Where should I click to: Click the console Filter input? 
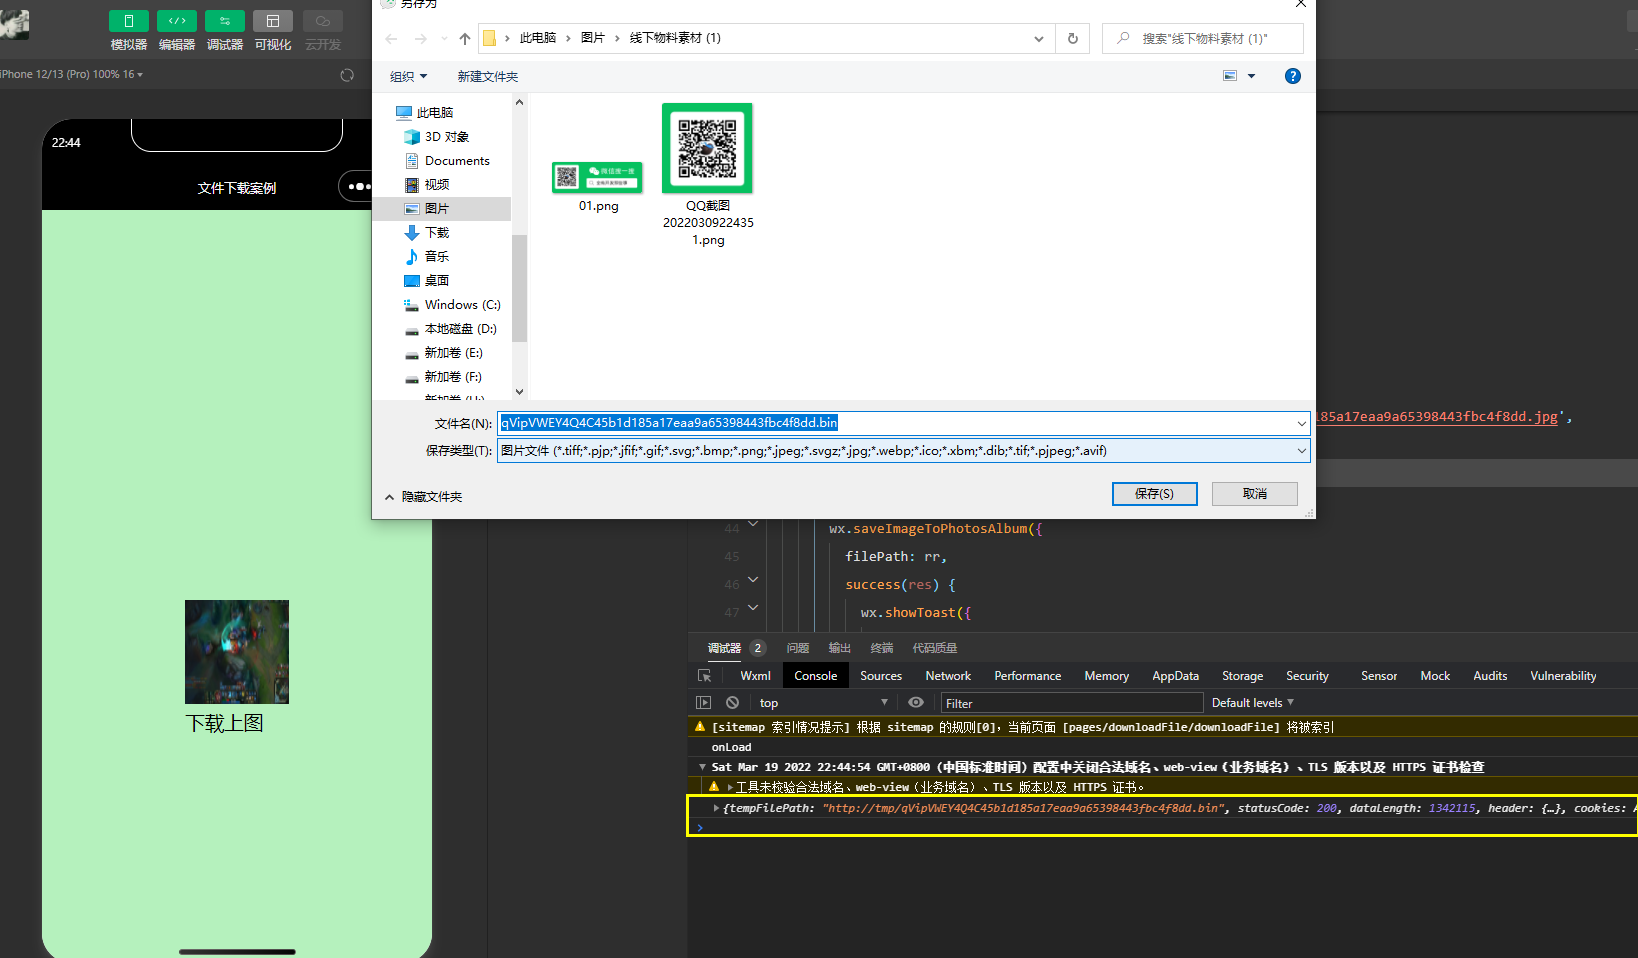pyautogui.click(x=1071, y=703)
